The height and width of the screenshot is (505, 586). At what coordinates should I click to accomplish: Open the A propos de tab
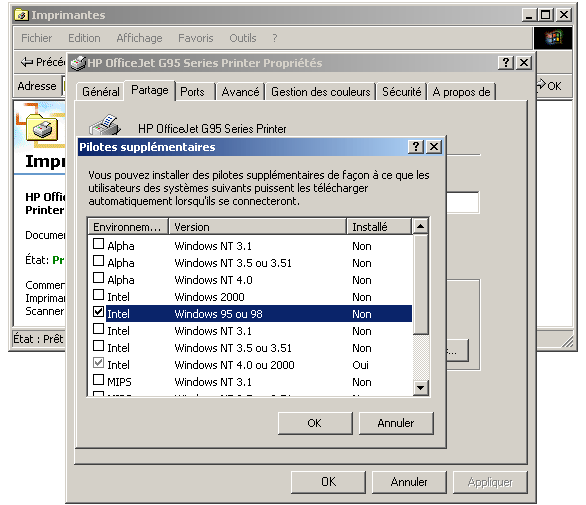tap(461, 92)
